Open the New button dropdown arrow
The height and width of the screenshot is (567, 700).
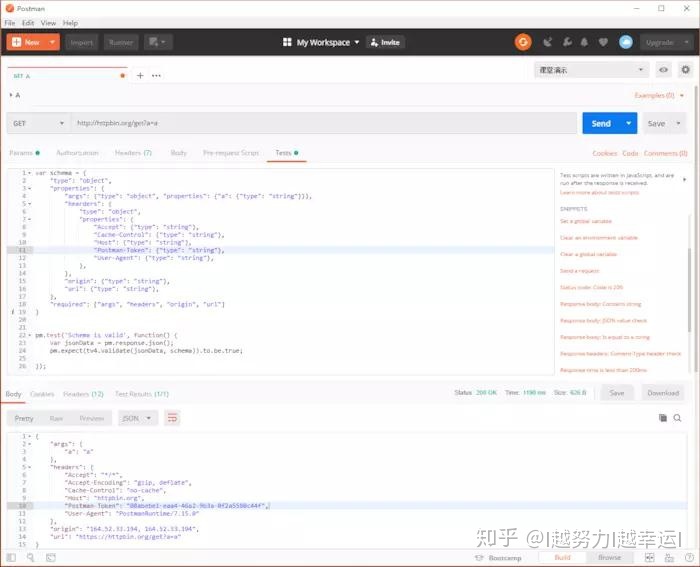(x=52, y=42)
